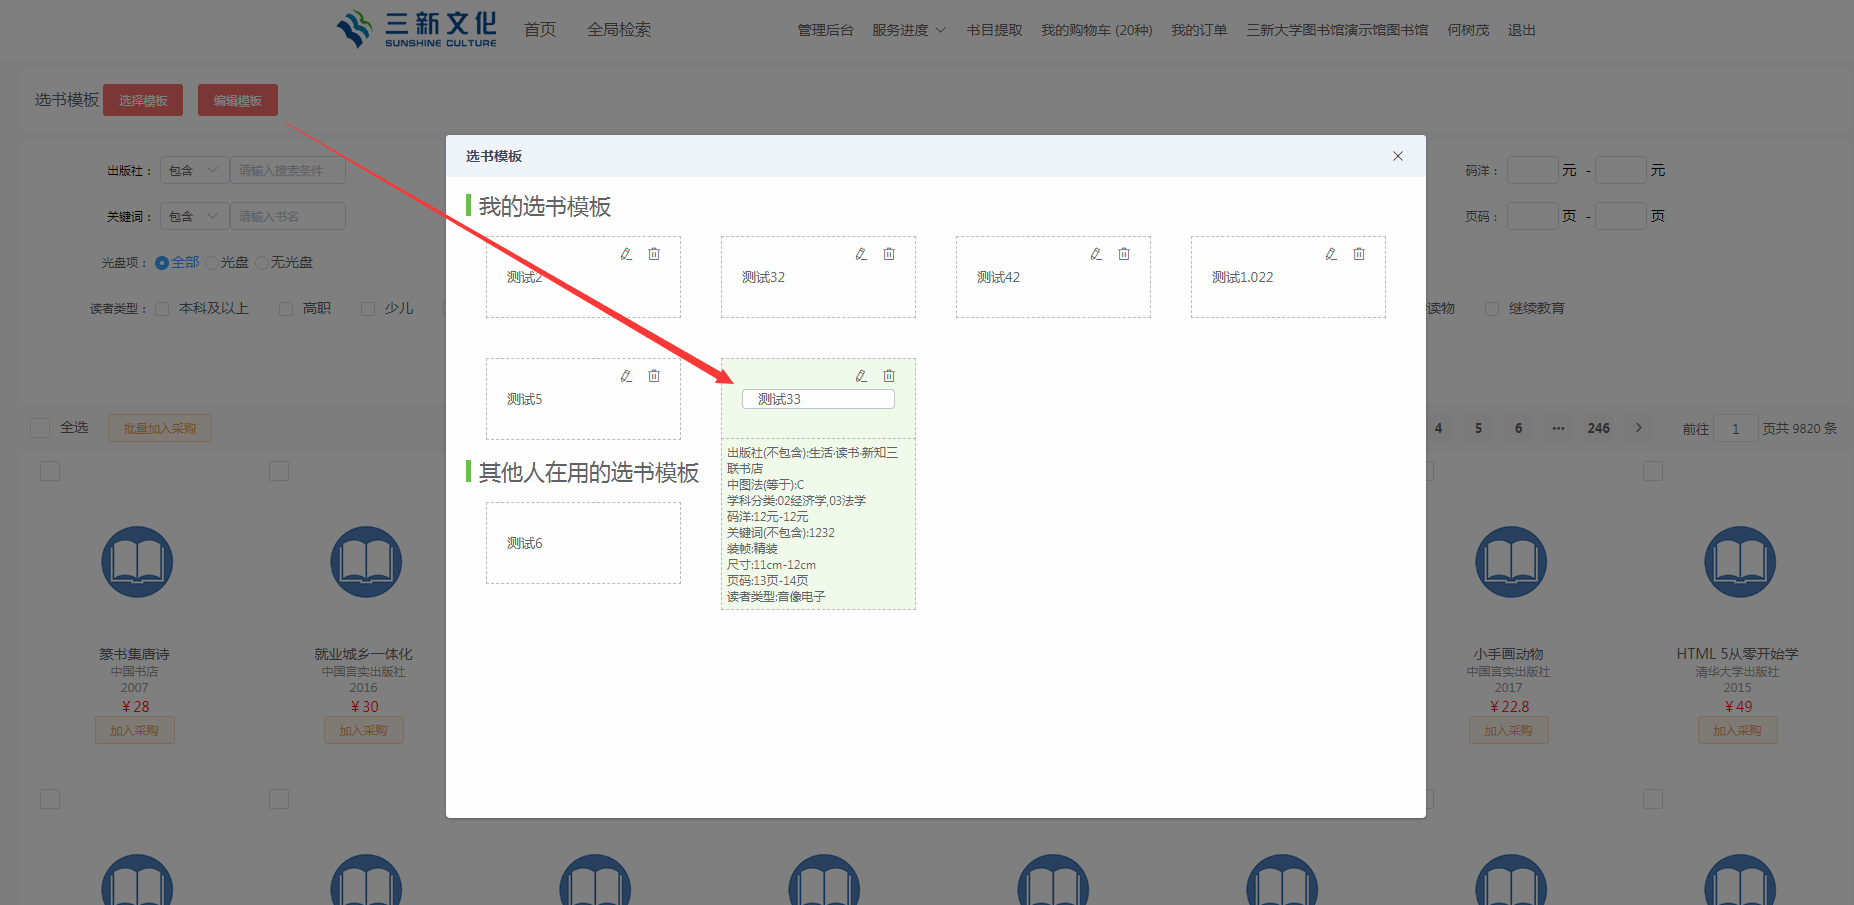Click edit pencil icon on 测试42 card
The image size is (1854, 905).
click(x=1096, y=254)
